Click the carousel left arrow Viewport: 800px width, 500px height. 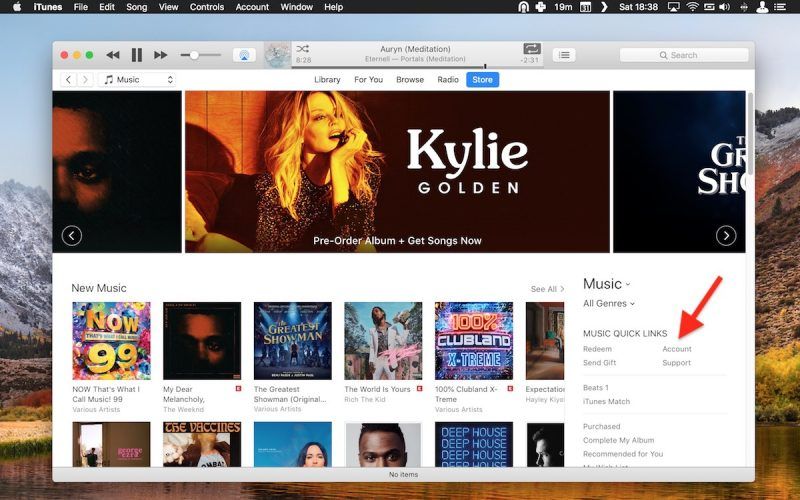point(71,236)
